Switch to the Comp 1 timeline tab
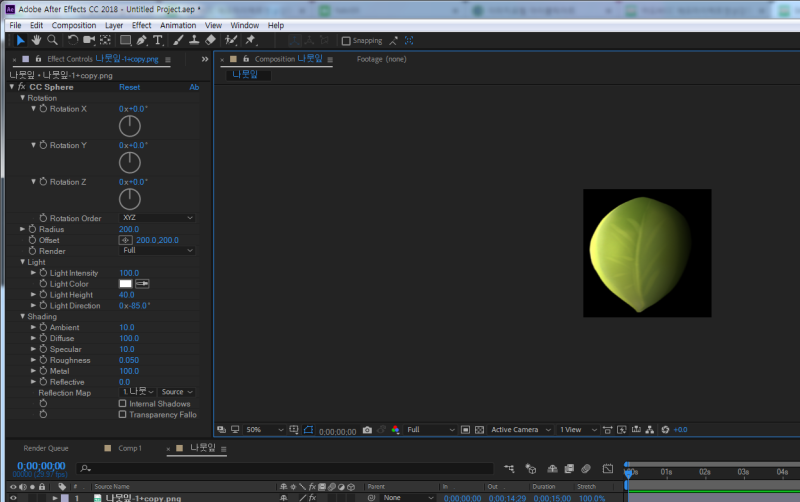The width and height of the screenshot is (800, 502). [130, 448]
